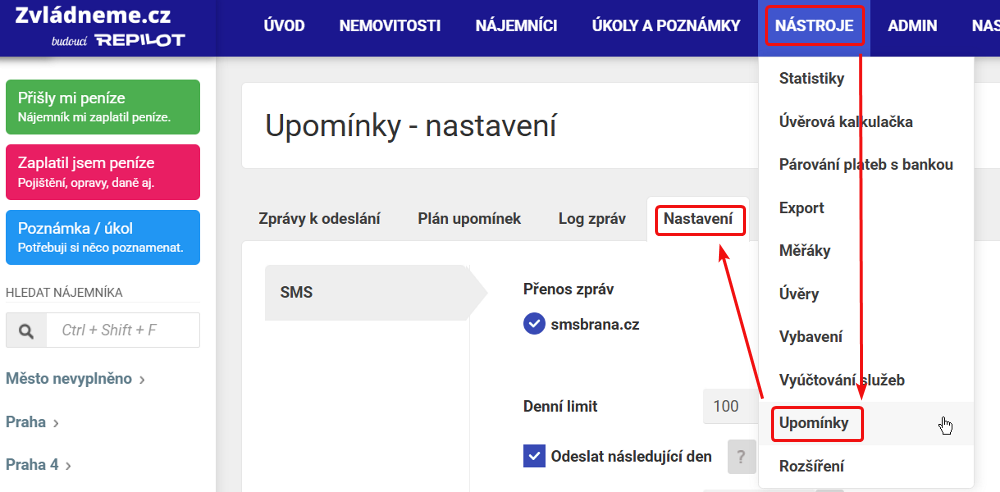Viewport: 1000px width, 492px height.
Task: Click the blue Poznámka / úkol button
Action: point(102,237)
